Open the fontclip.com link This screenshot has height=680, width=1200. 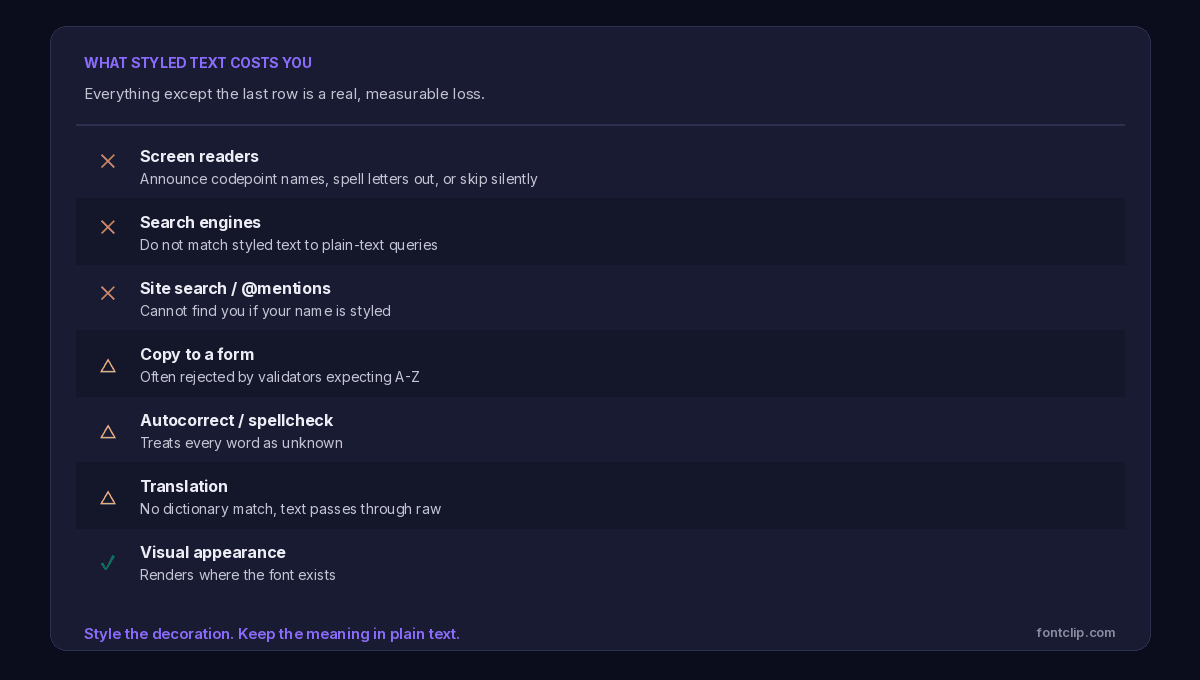pyautogui.click(x=1076, y=632)
